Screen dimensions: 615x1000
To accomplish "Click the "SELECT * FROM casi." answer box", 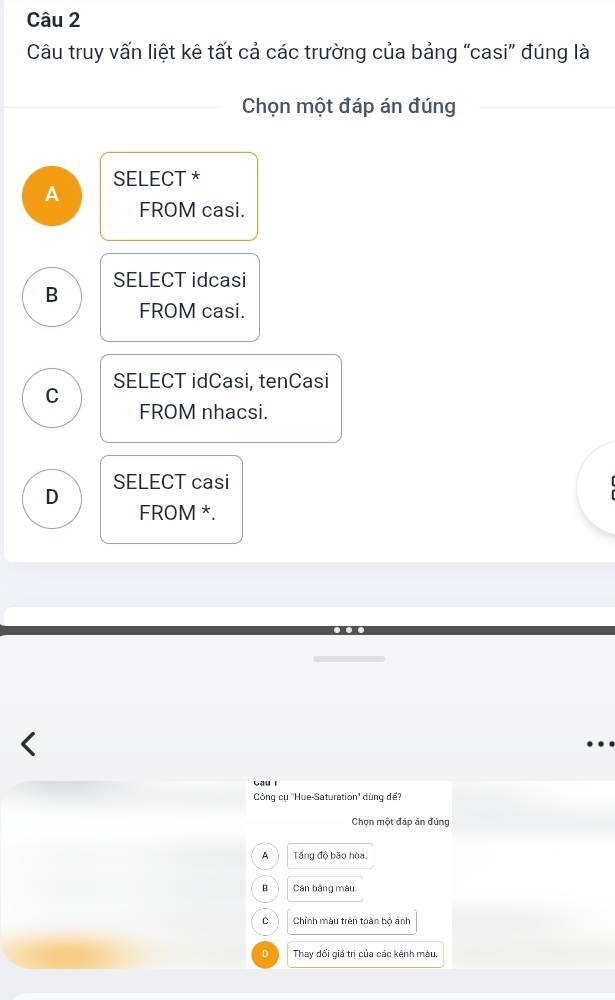I will pos(179,196).
